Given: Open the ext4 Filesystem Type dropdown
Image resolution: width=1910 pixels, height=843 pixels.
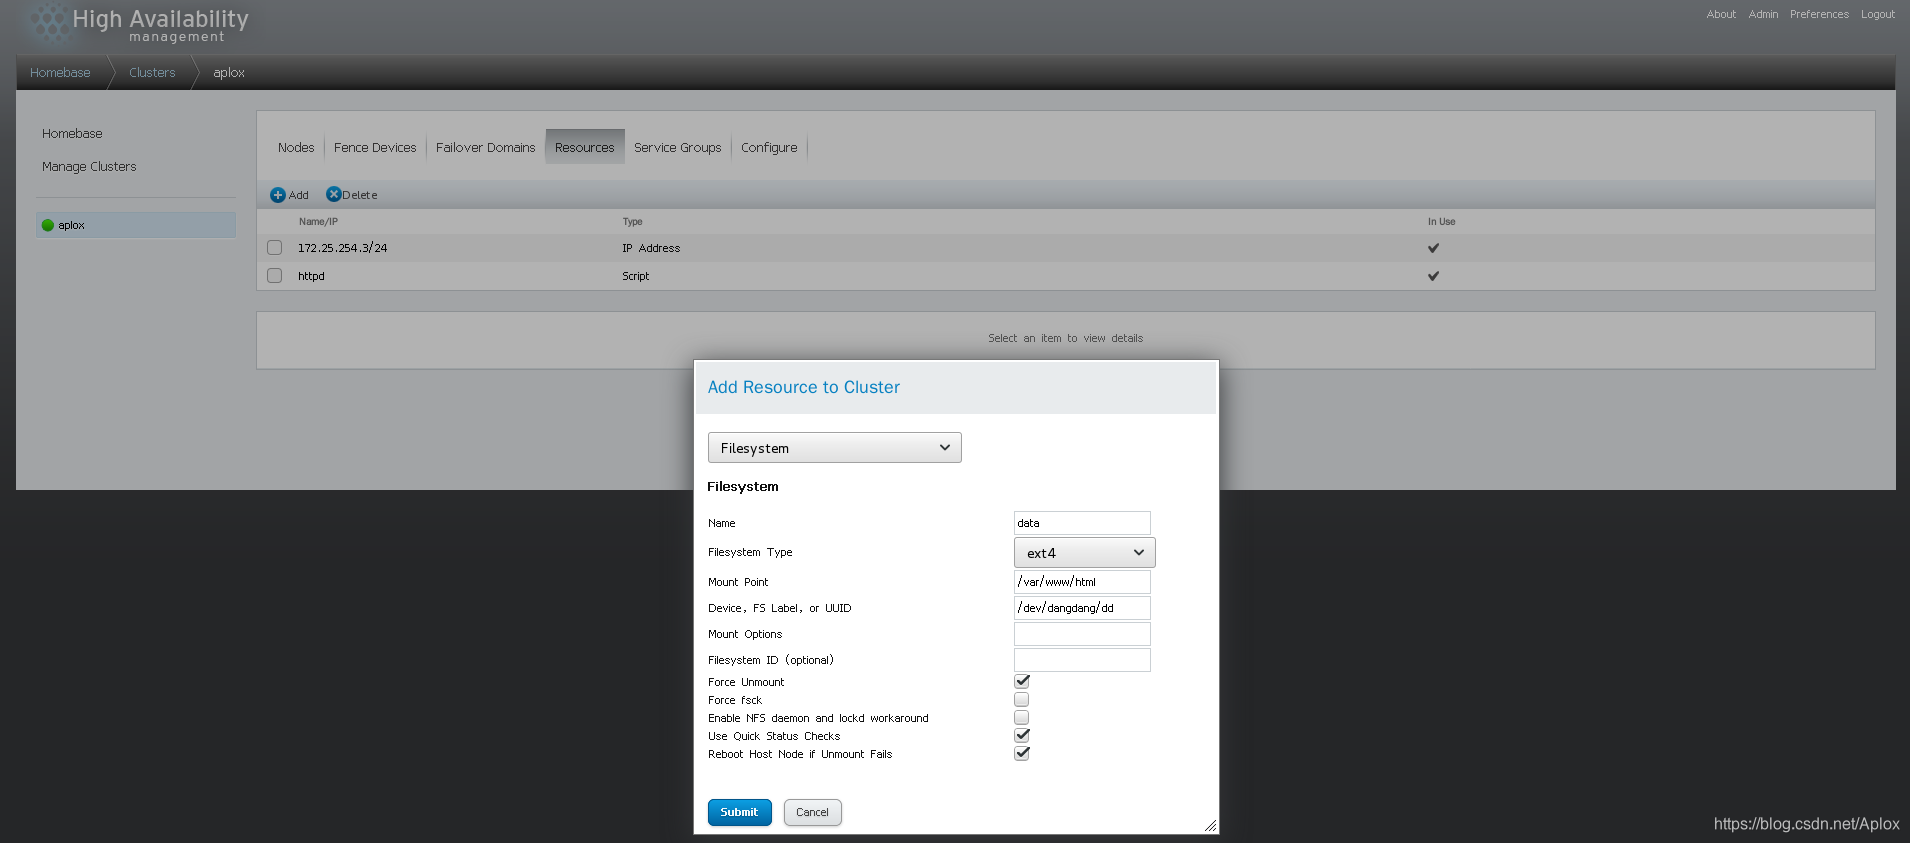Looking at the screenshot, I should point(1085,553).
